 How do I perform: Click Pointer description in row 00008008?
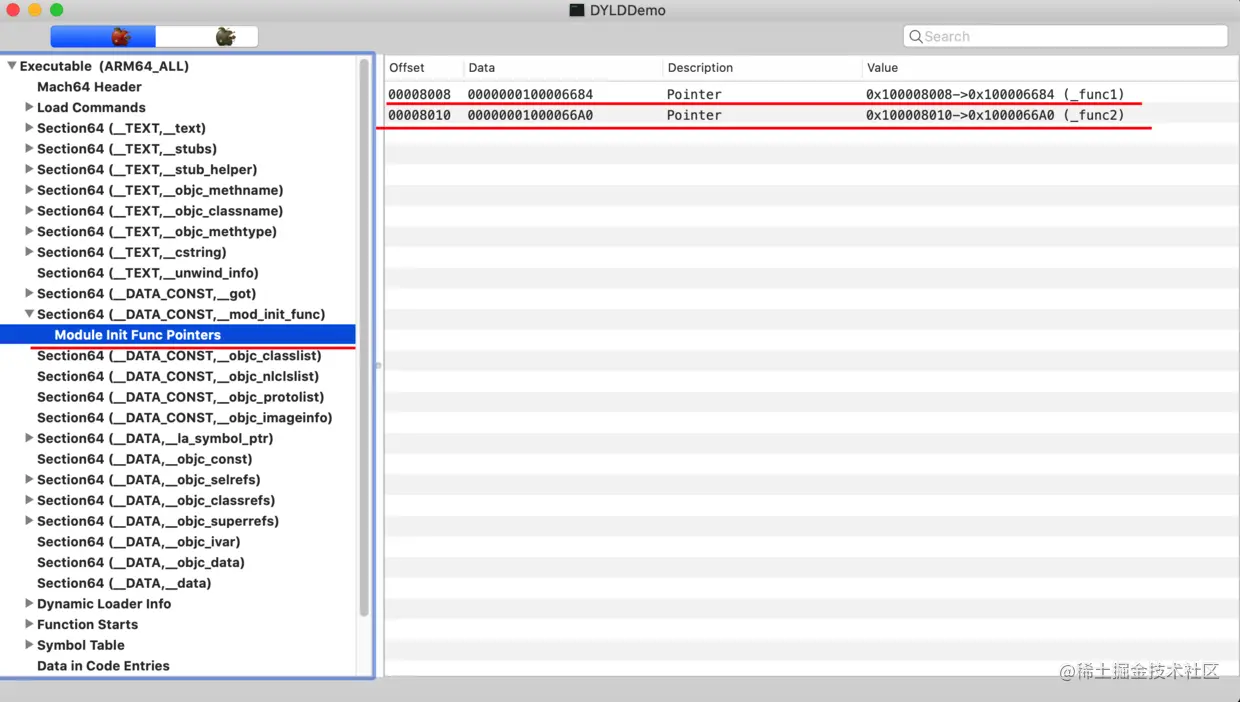[x=694, y=94]
